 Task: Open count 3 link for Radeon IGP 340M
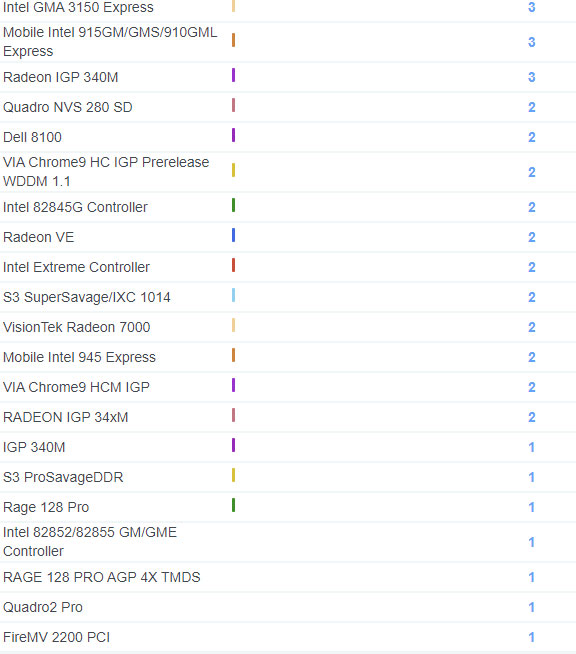(531, 77)
